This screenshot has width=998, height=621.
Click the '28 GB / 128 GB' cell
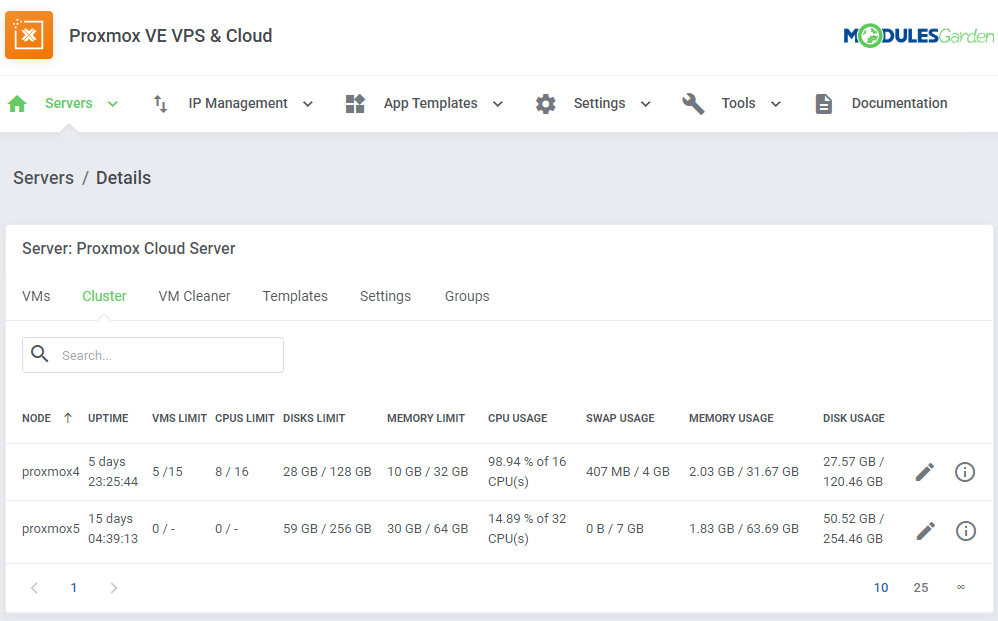(x=327, y=471)
